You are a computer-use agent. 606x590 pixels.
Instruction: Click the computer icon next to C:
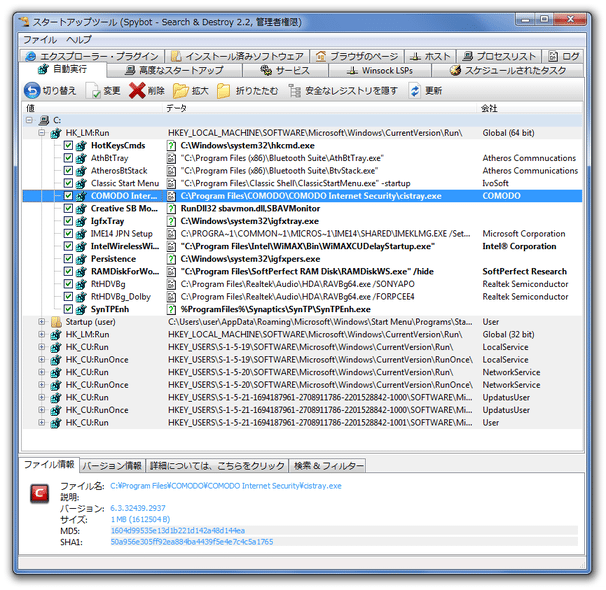(44, 120)
